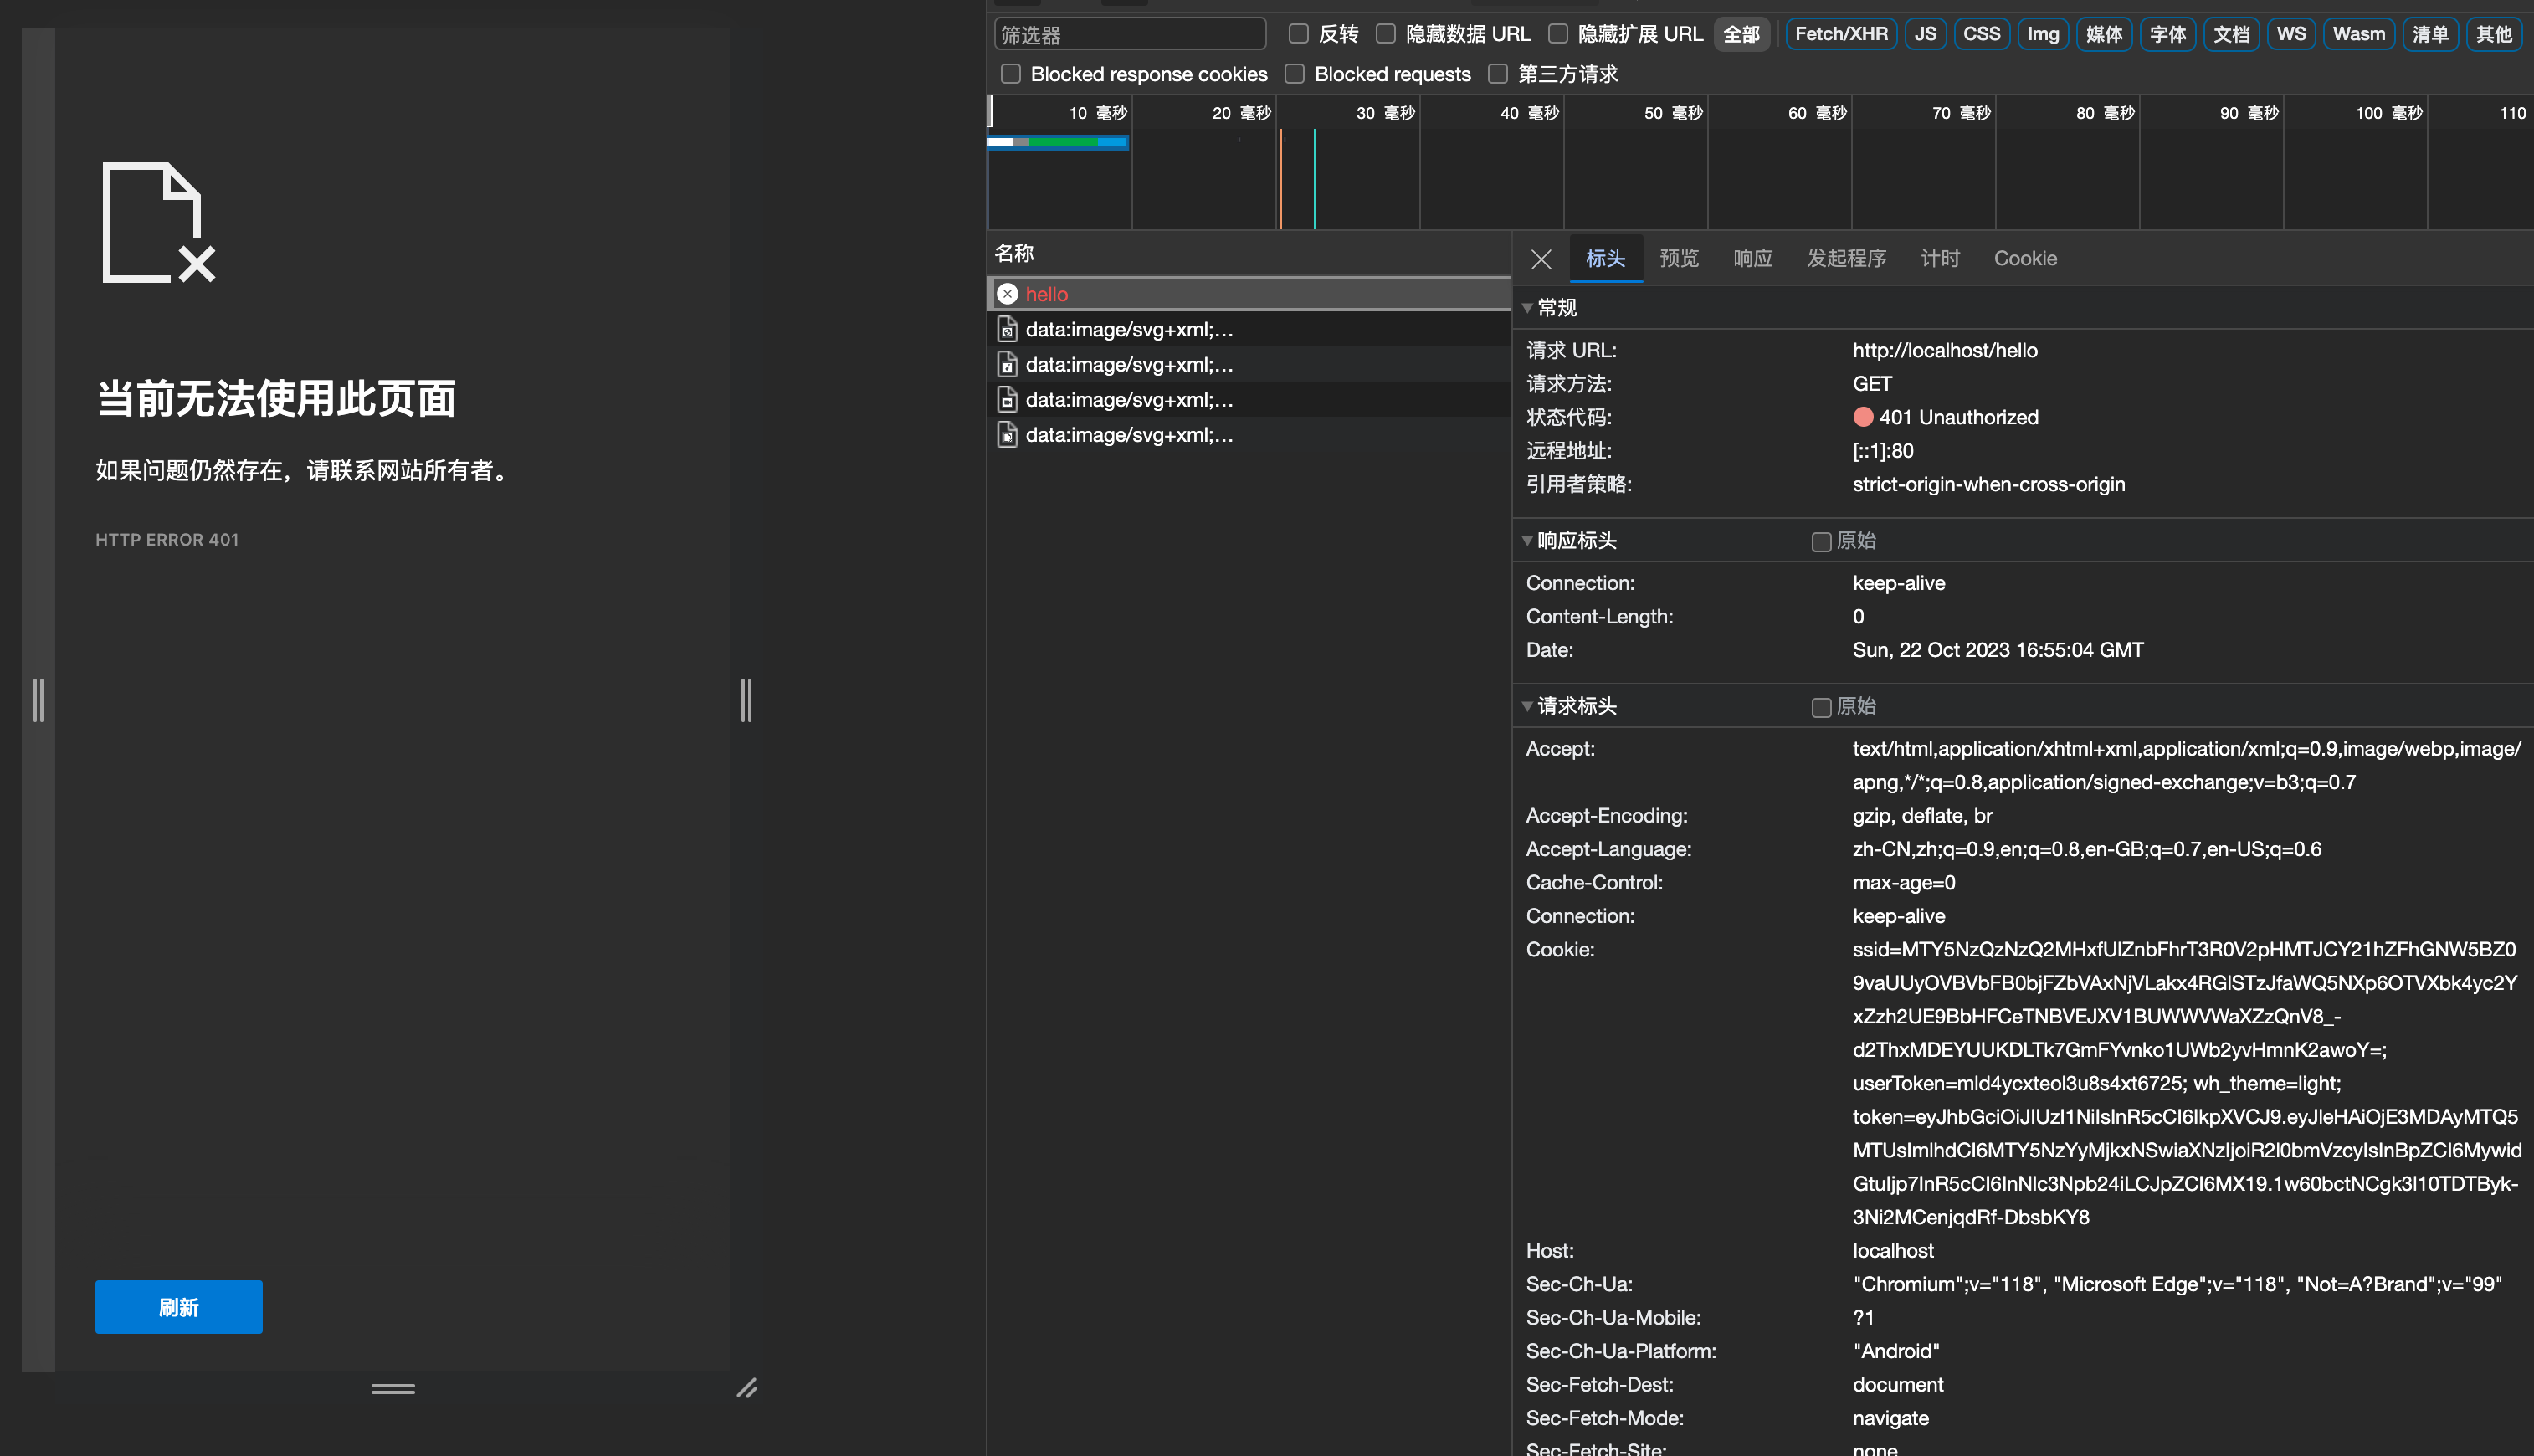Check 原始 for 请求标头
Image resolution: width=2534 pixels, height=1456 pixels.
click(1821, 707)
